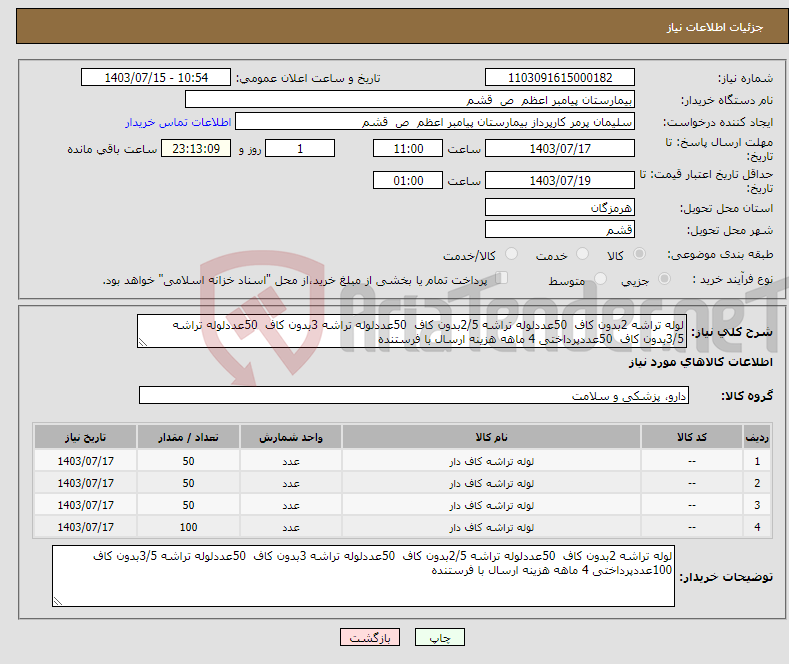
Task: Click the کد کالا column header
Action: (692, 437)
